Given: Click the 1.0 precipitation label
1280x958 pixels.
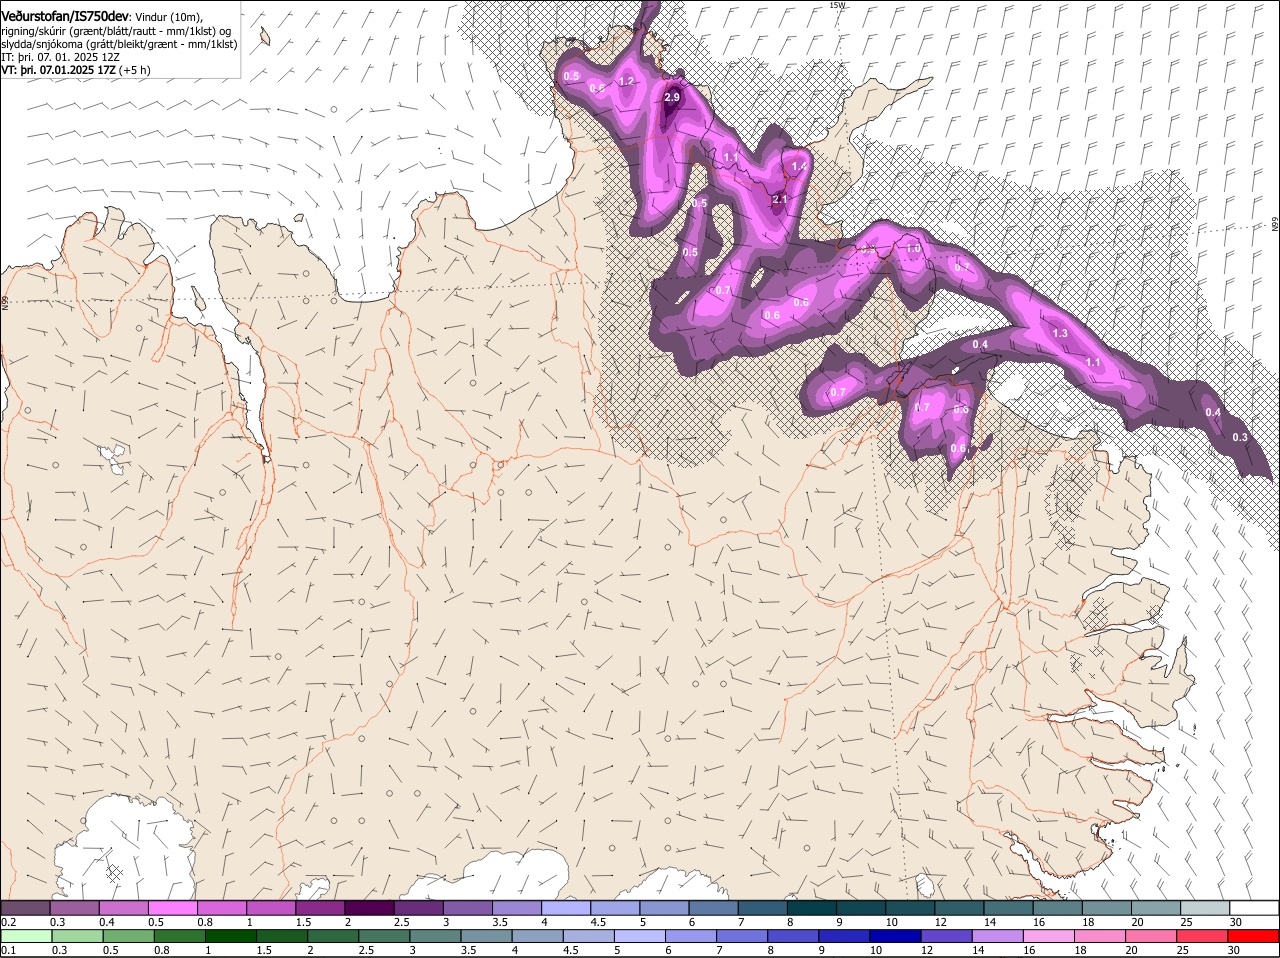Looking at the screenshot, I should coord(913,248).
